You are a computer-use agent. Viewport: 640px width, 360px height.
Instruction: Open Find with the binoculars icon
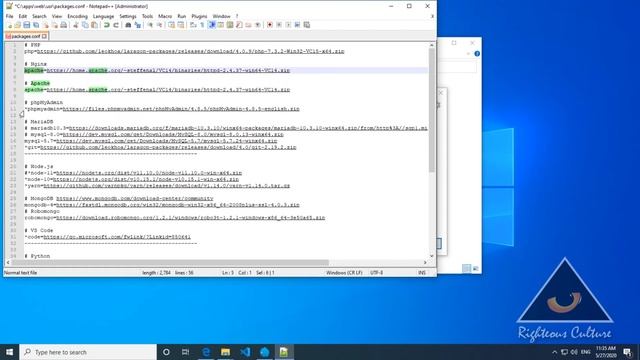pyautogui.click(x=128, y=25)
